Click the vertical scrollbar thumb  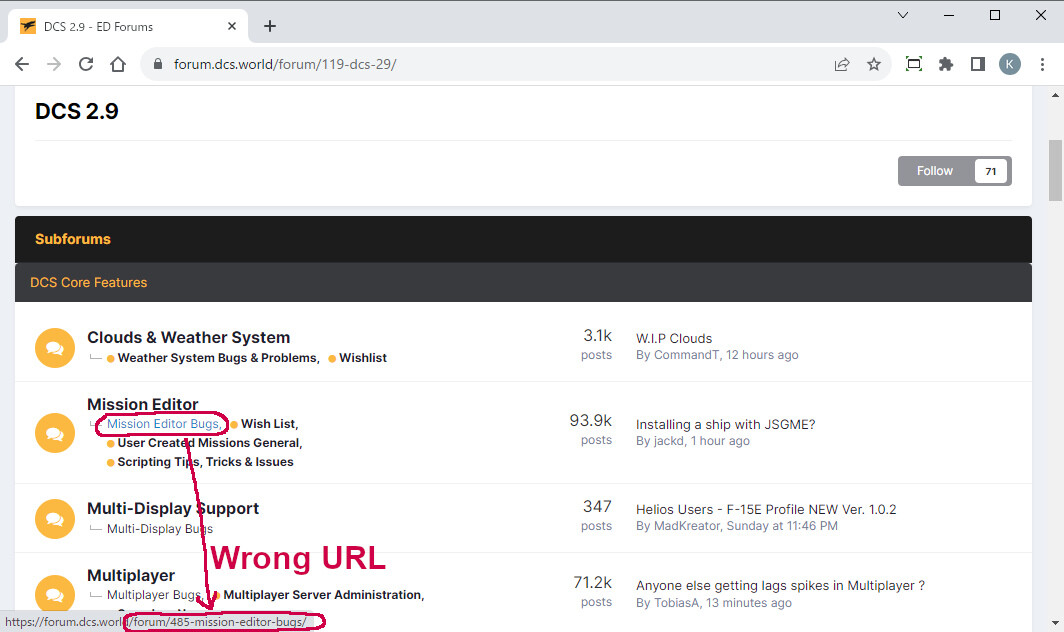[1055, 170]
